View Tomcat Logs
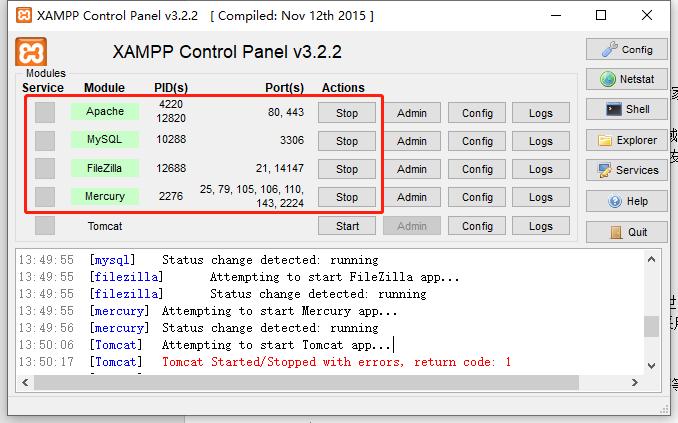 point(541,226)
